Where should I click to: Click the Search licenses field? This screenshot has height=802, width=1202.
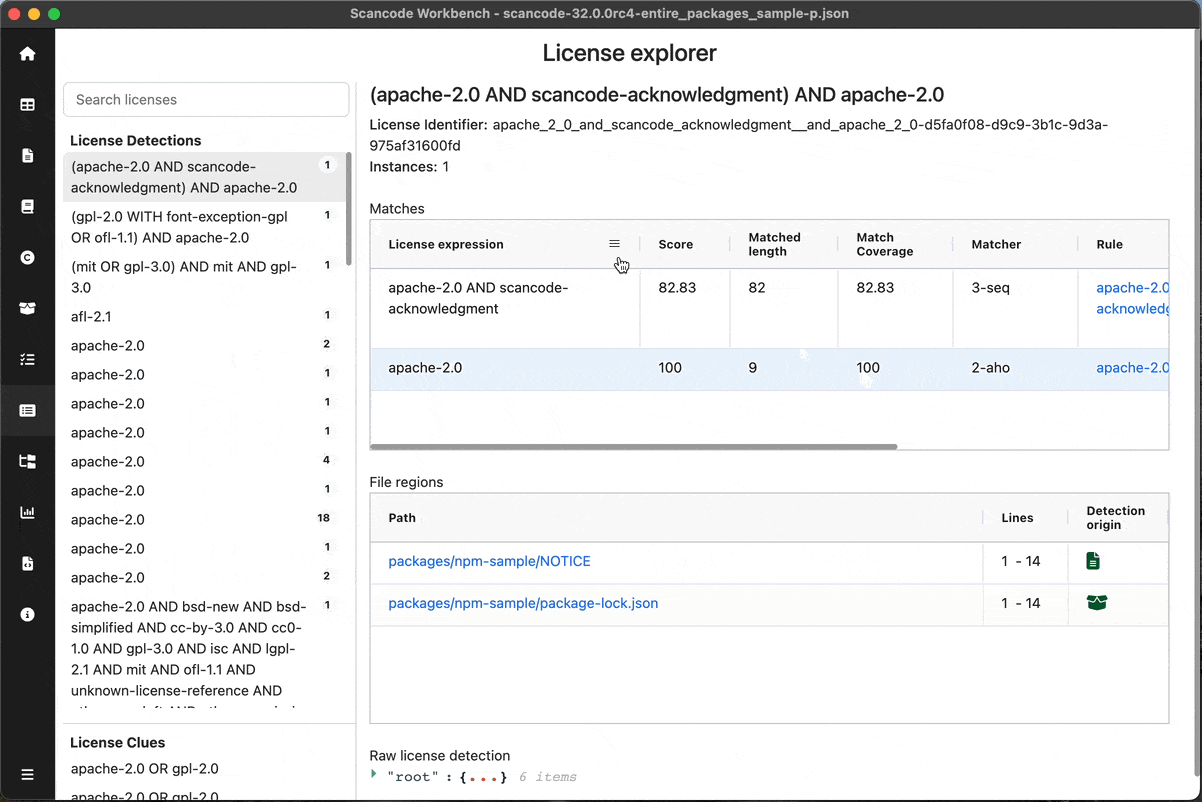[x=206, y=99]
